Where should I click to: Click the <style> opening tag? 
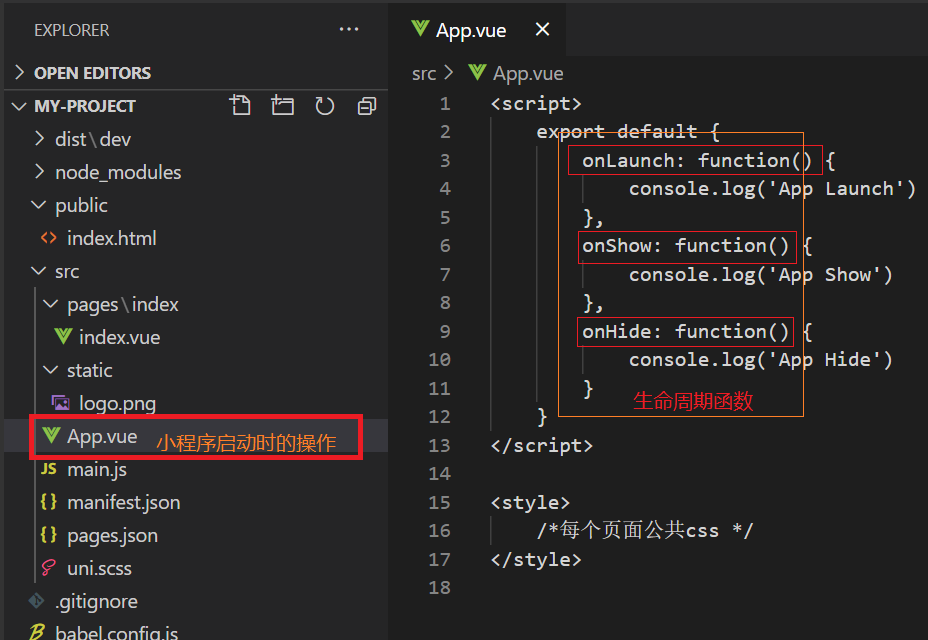[x=530, y=503]
